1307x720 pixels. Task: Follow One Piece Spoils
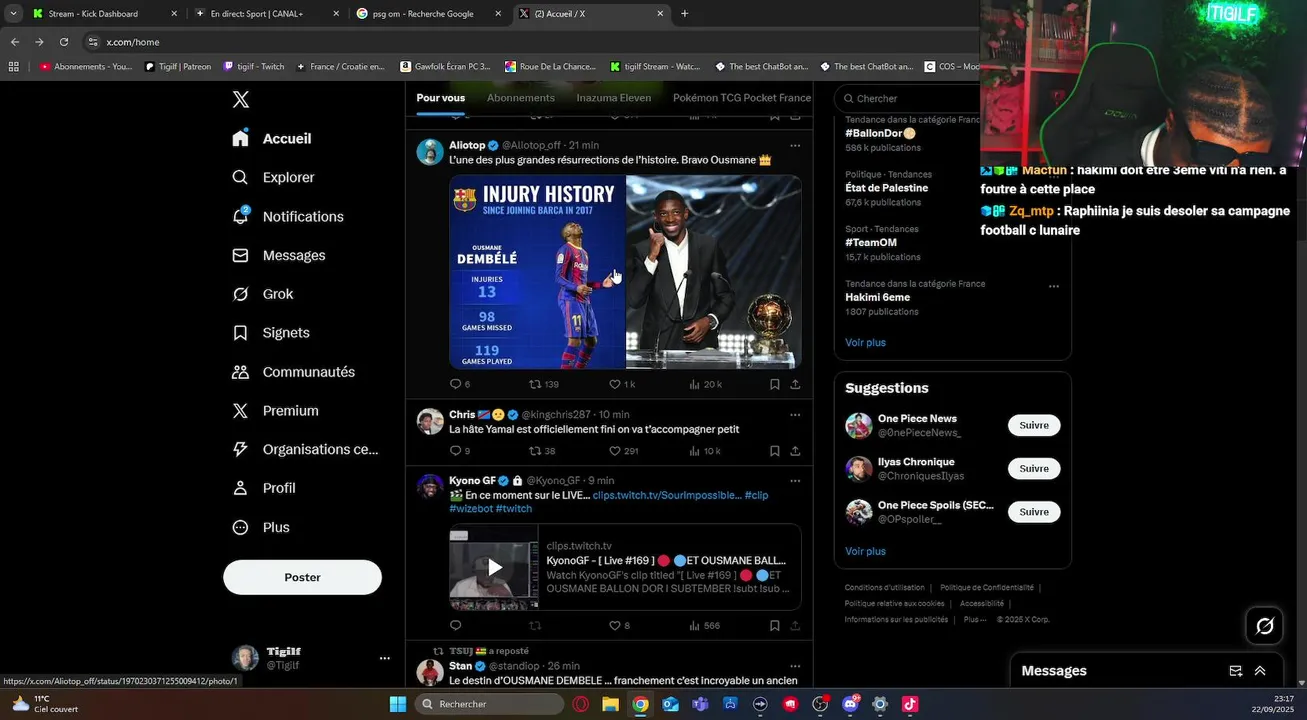(1034, 511)
